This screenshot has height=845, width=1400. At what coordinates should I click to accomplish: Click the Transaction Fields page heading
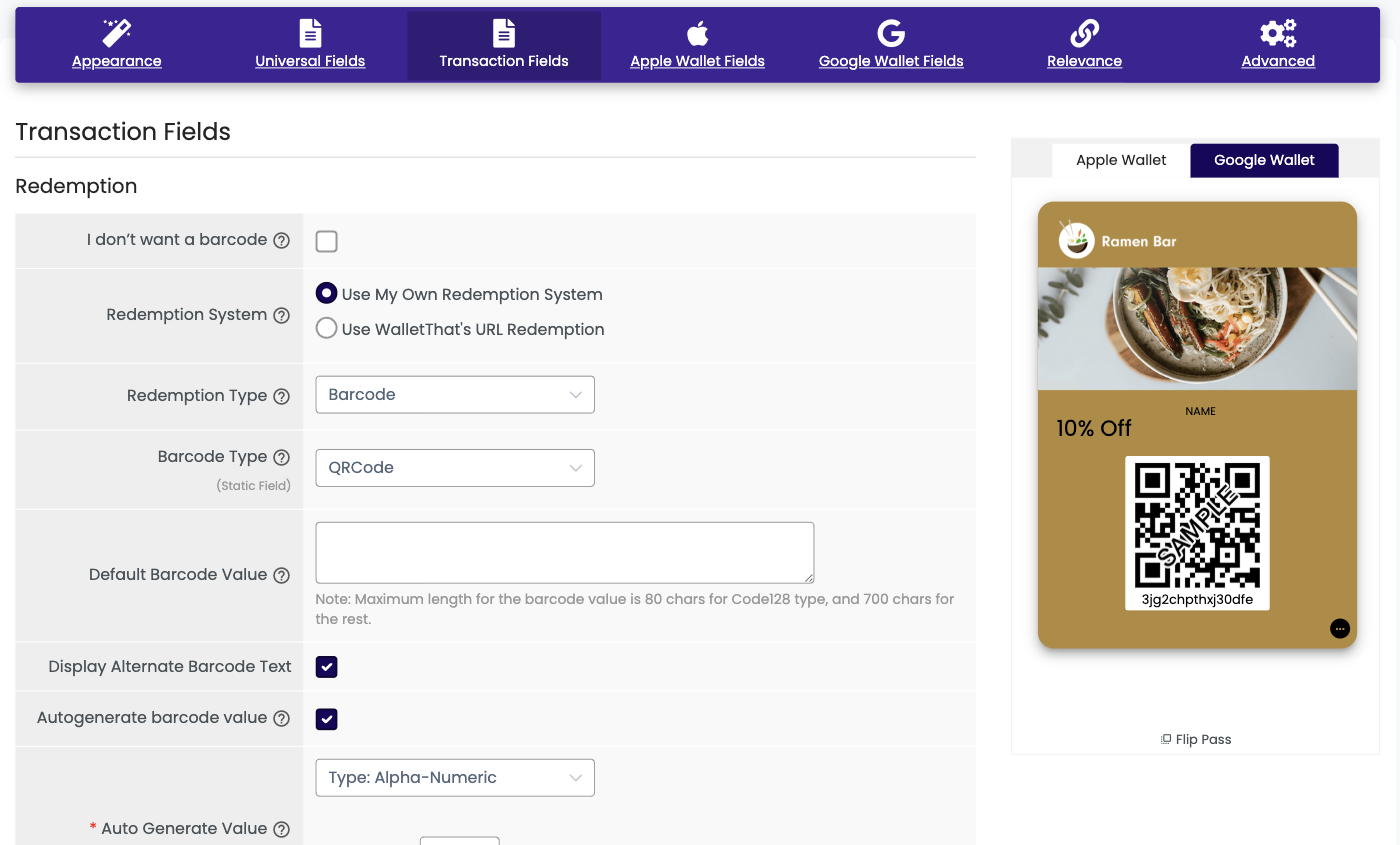point(123,132)
